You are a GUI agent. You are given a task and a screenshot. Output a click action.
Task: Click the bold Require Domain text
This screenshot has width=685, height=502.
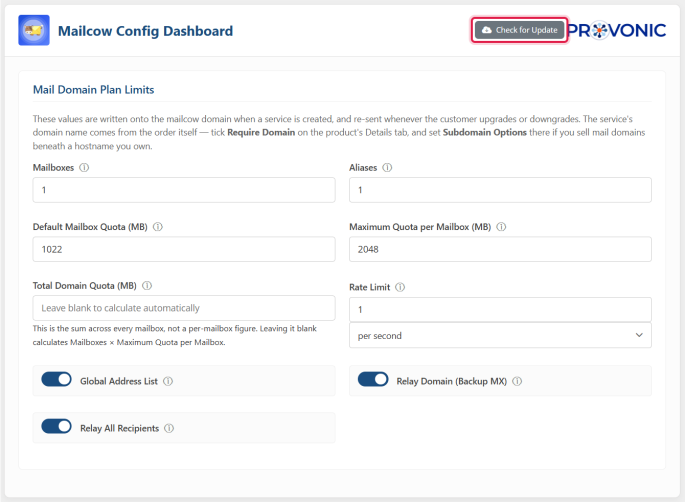coord(261,132)
